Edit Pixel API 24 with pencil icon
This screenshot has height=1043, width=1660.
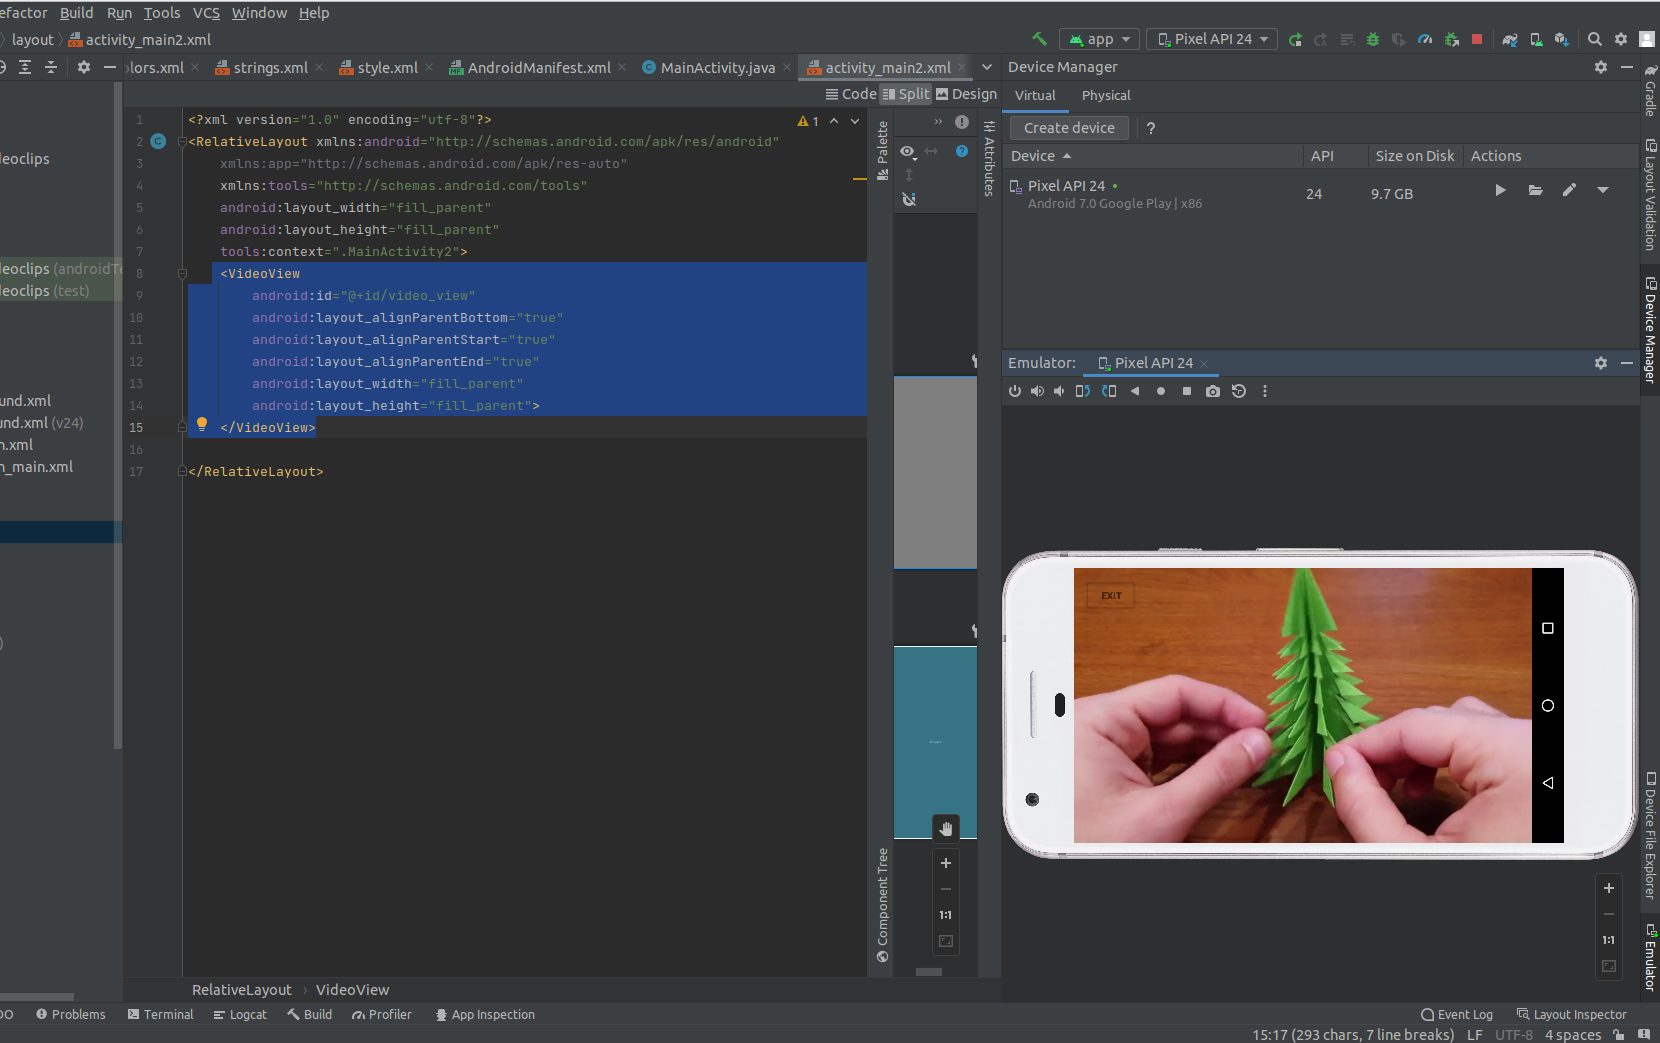(1569, 190)
